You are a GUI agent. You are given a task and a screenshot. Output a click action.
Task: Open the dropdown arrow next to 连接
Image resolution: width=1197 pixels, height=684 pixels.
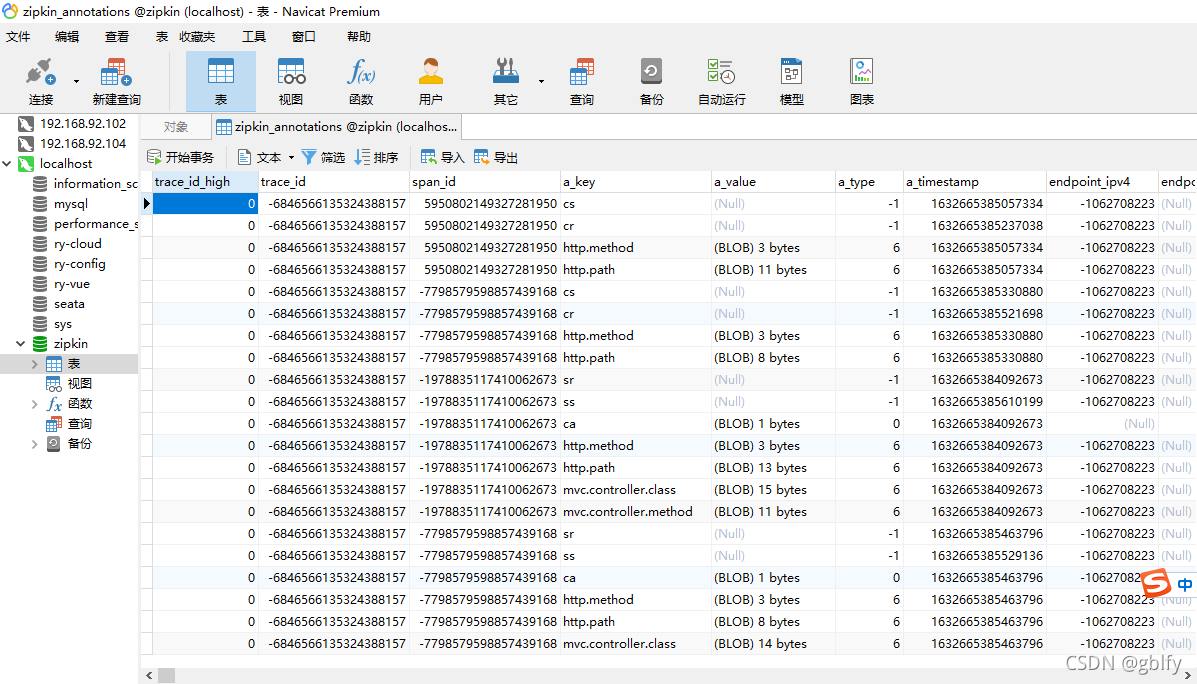(76, 81)
